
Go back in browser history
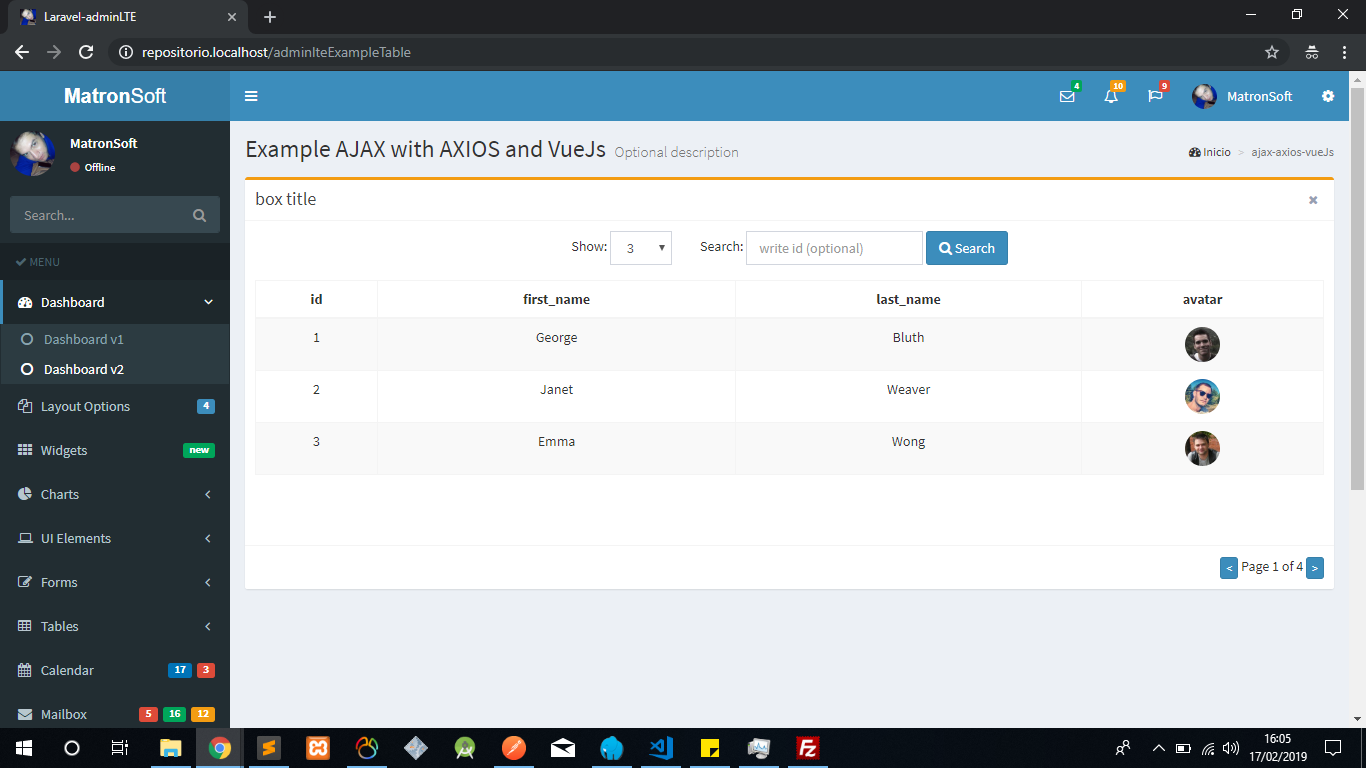[x=22, y=52]
